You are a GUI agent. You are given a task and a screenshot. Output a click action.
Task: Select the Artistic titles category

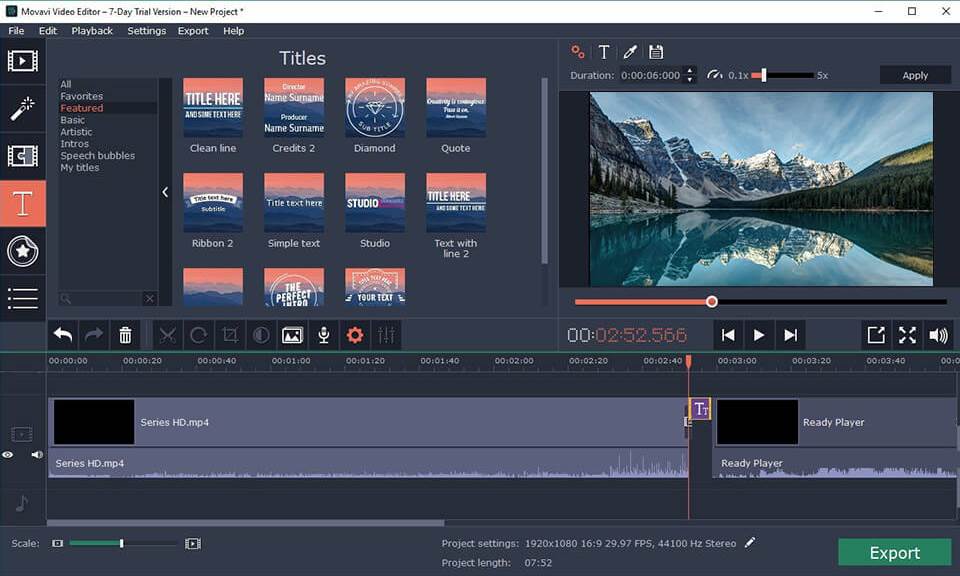coord(76,132)
